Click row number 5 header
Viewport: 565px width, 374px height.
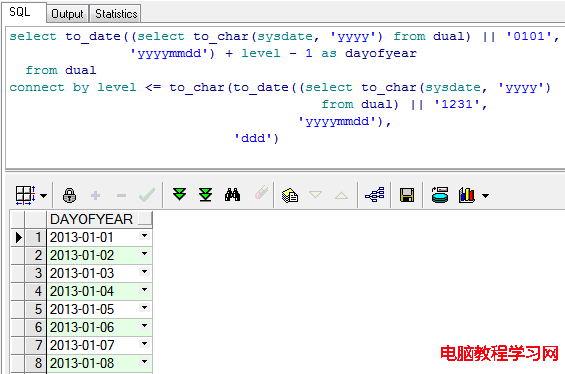tap(35, 310)
